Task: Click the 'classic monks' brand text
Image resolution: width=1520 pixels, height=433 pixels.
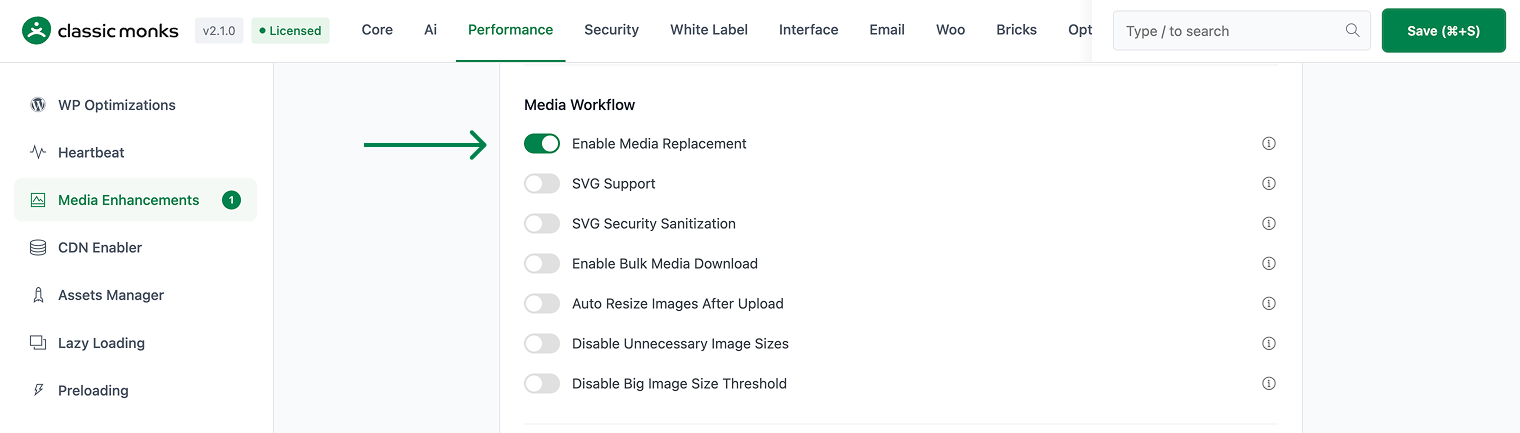Action: (118, 31)
